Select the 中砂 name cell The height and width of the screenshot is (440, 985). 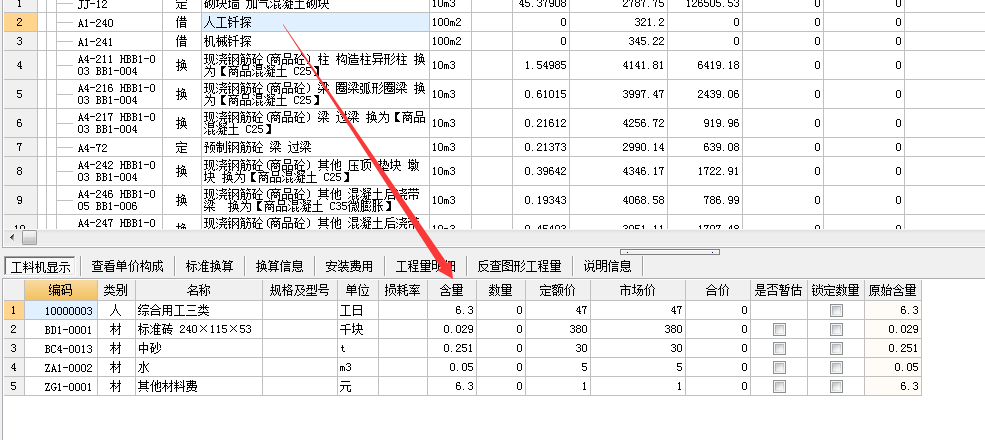(199, 348)
